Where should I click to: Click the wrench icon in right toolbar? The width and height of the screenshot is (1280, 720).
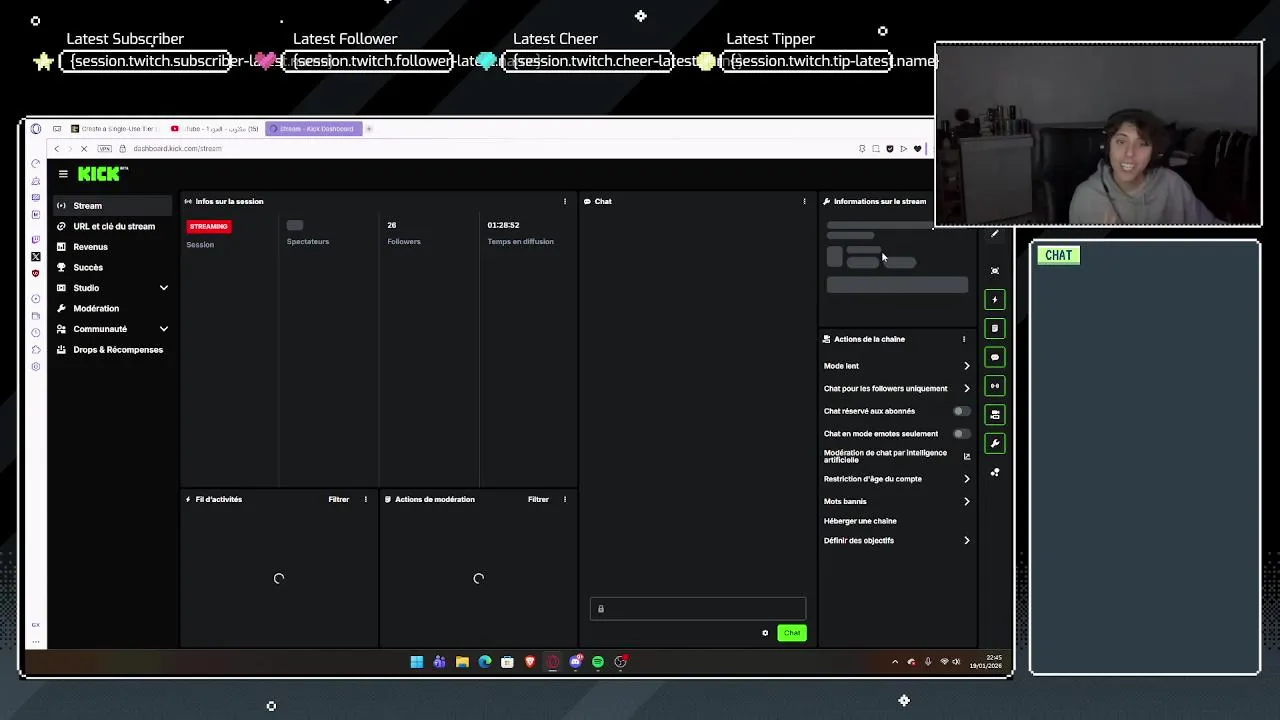995,443
